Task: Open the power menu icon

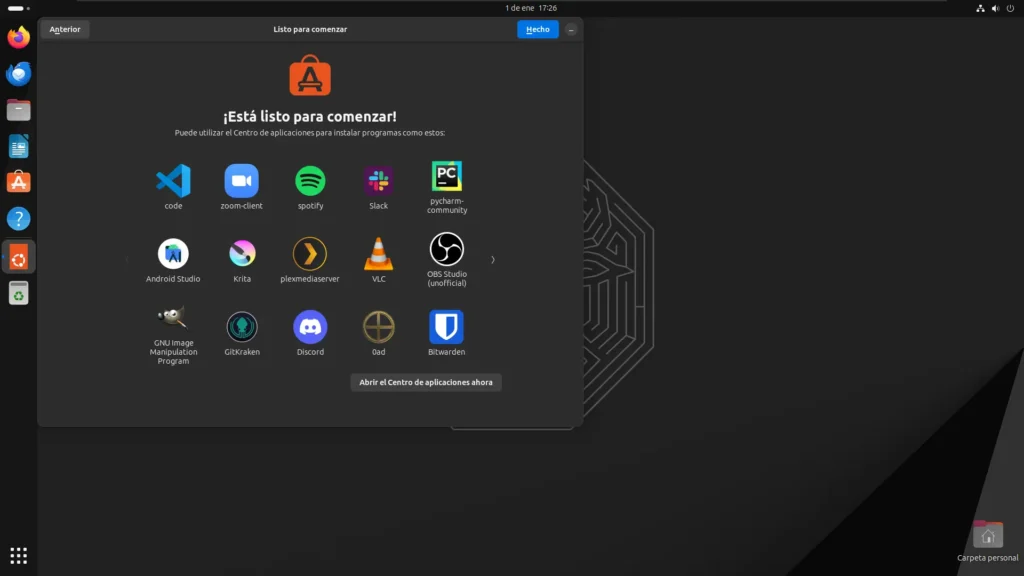Action: click(1010, 8)
